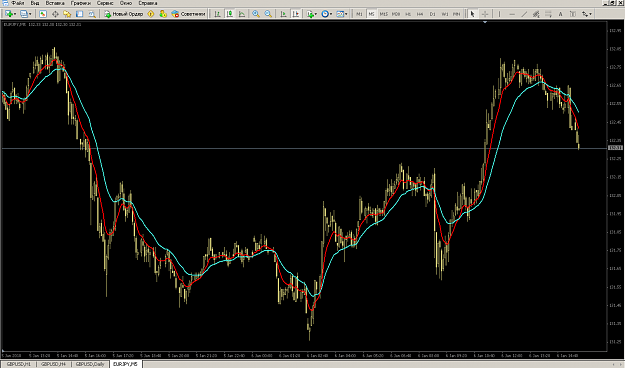Select the Horizontal Line drawing tool
This screenshot has height=368, width=625.
(x=512, y=14)
